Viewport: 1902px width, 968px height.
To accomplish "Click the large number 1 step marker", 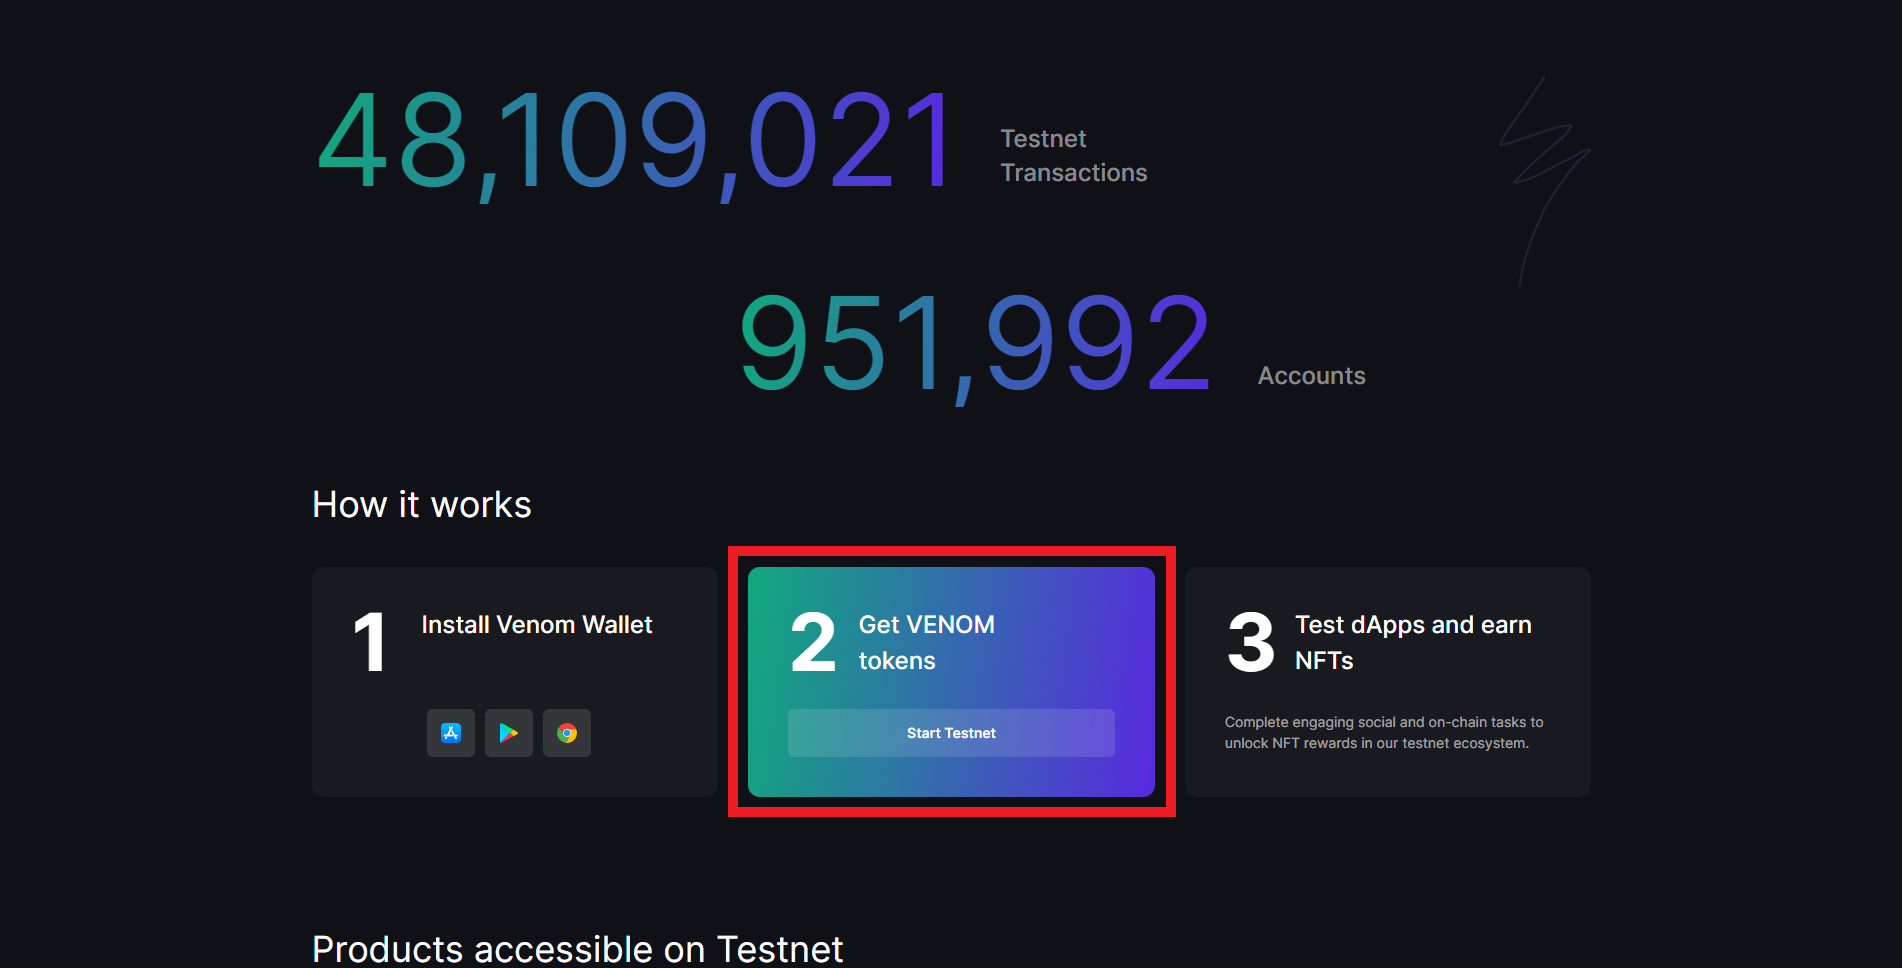I will point(369,643).
